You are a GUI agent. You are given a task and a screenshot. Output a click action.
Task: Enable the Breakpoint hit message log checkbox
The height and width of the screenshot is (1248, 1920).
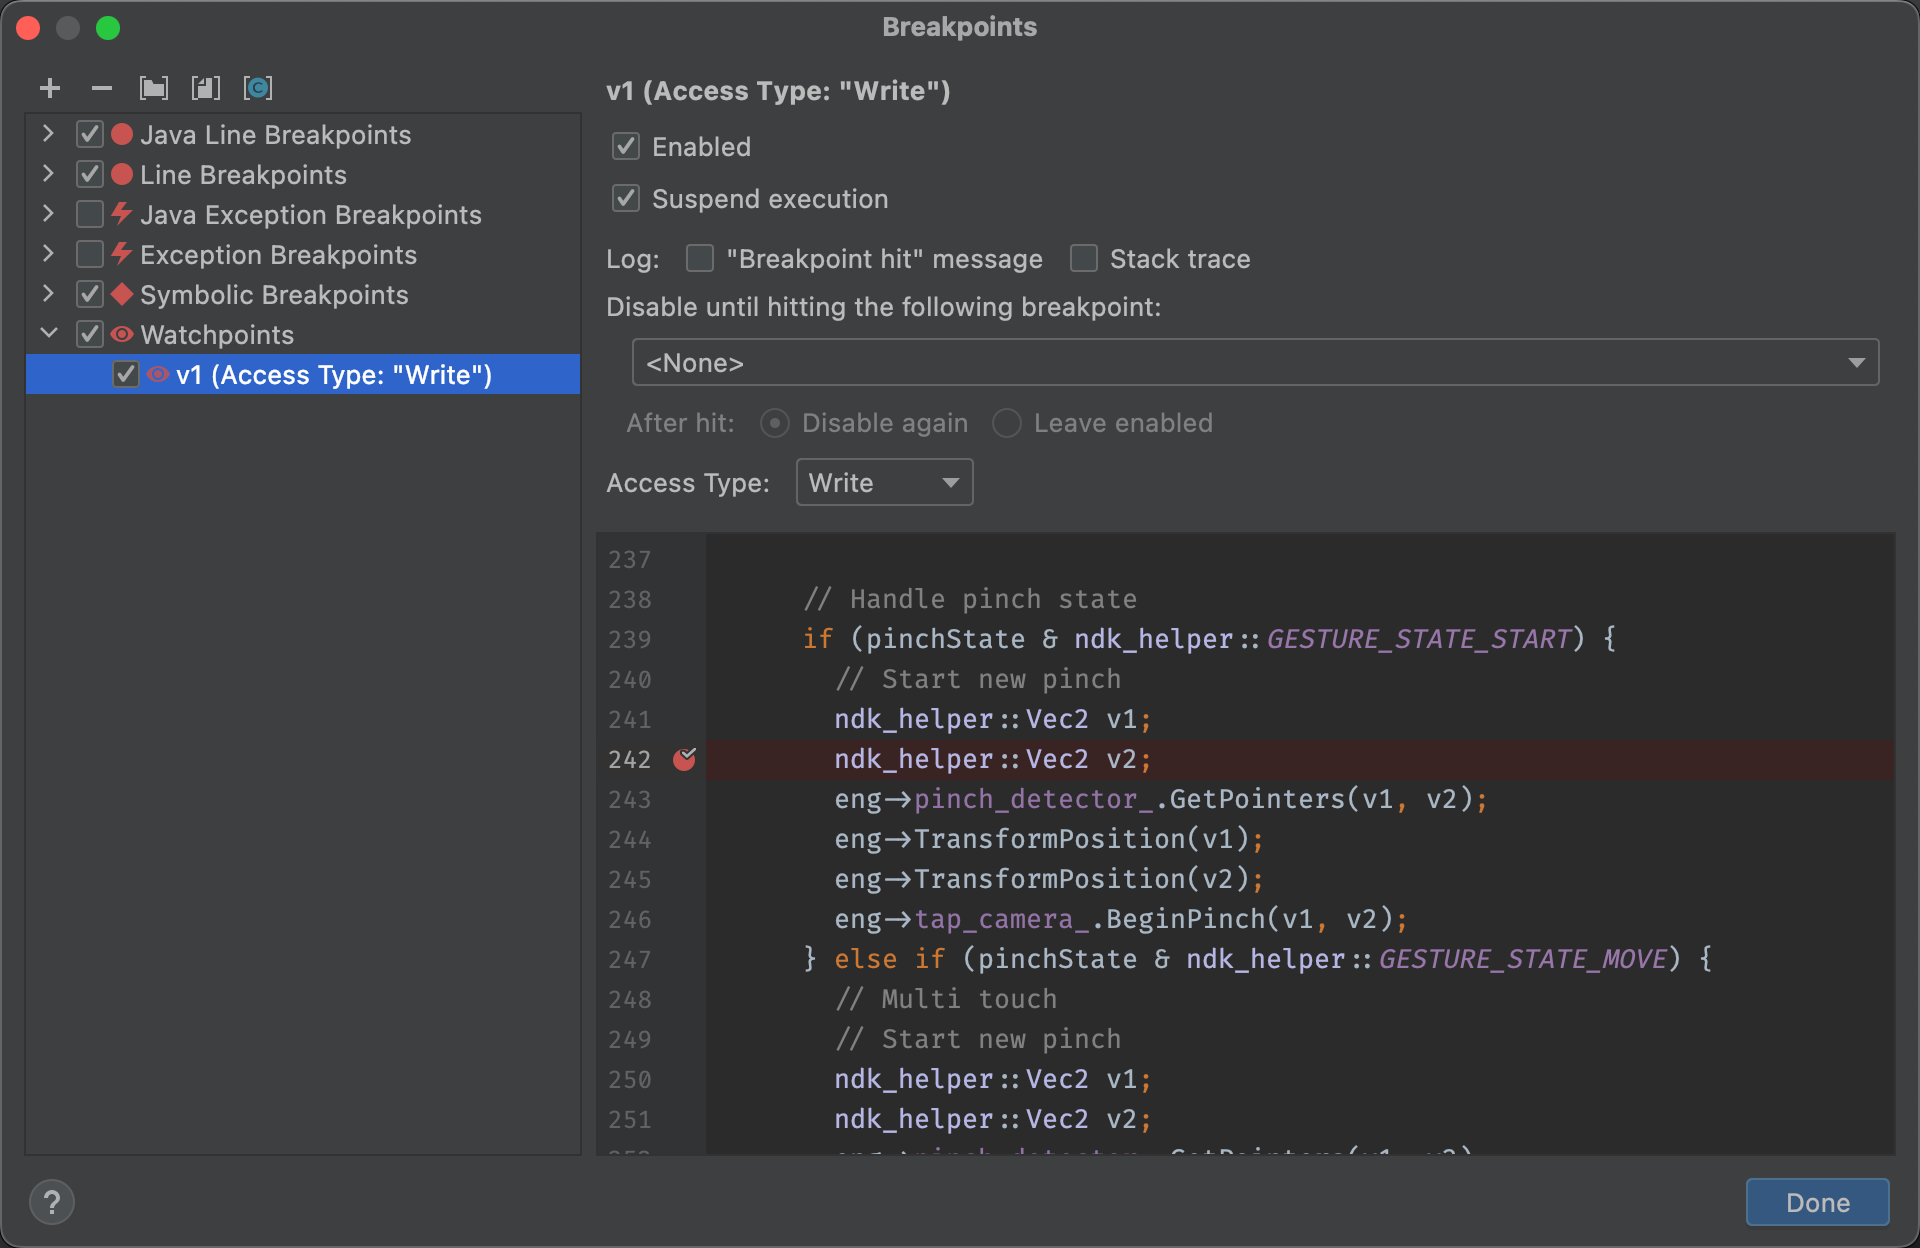698,257
